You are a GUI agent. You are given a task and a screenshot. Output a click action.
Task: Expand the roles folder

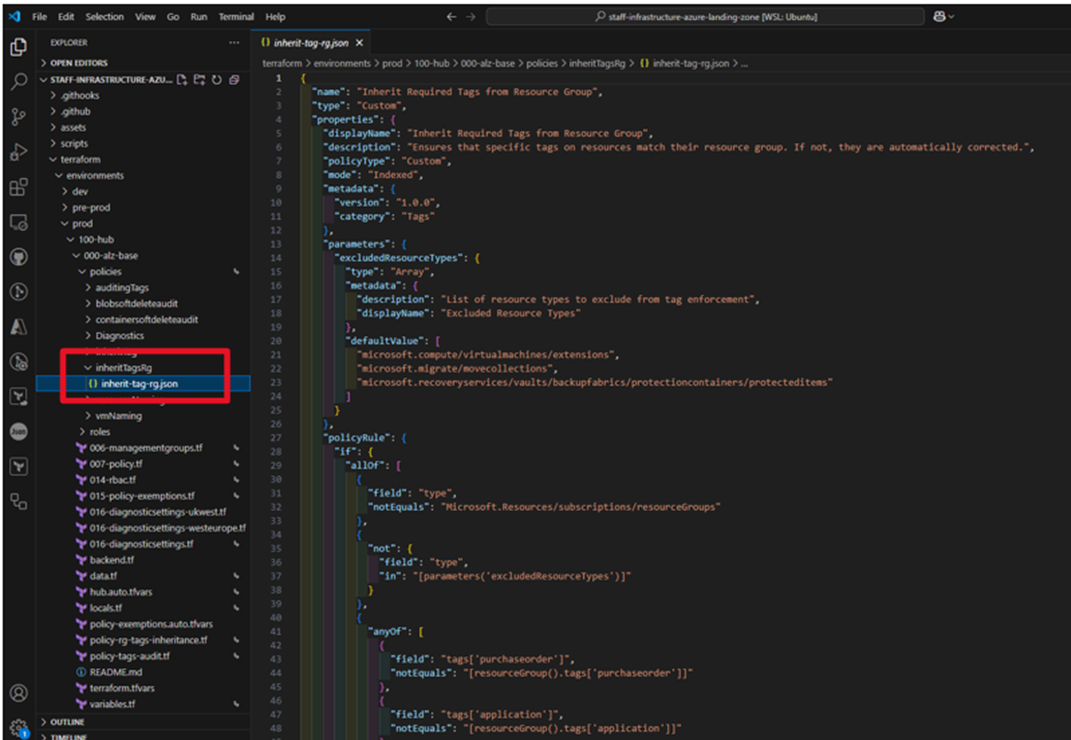[x=99, y=432]
